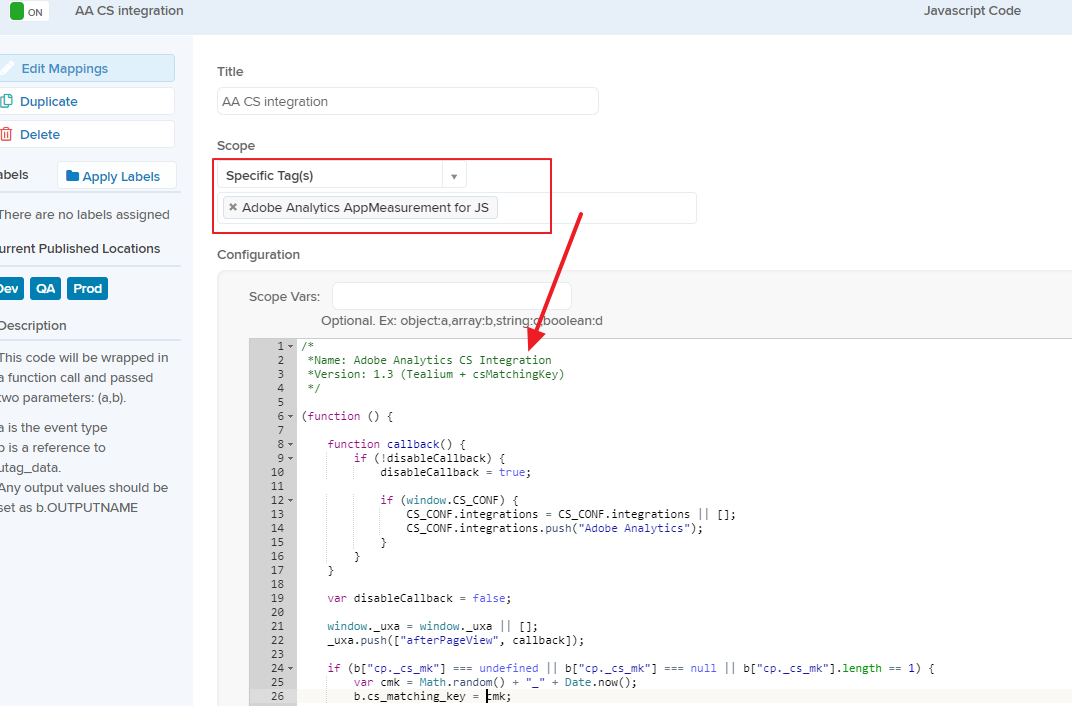Fold the callback function at line 8
Viewport: 1072px width, 706px height.
[290, 444]
